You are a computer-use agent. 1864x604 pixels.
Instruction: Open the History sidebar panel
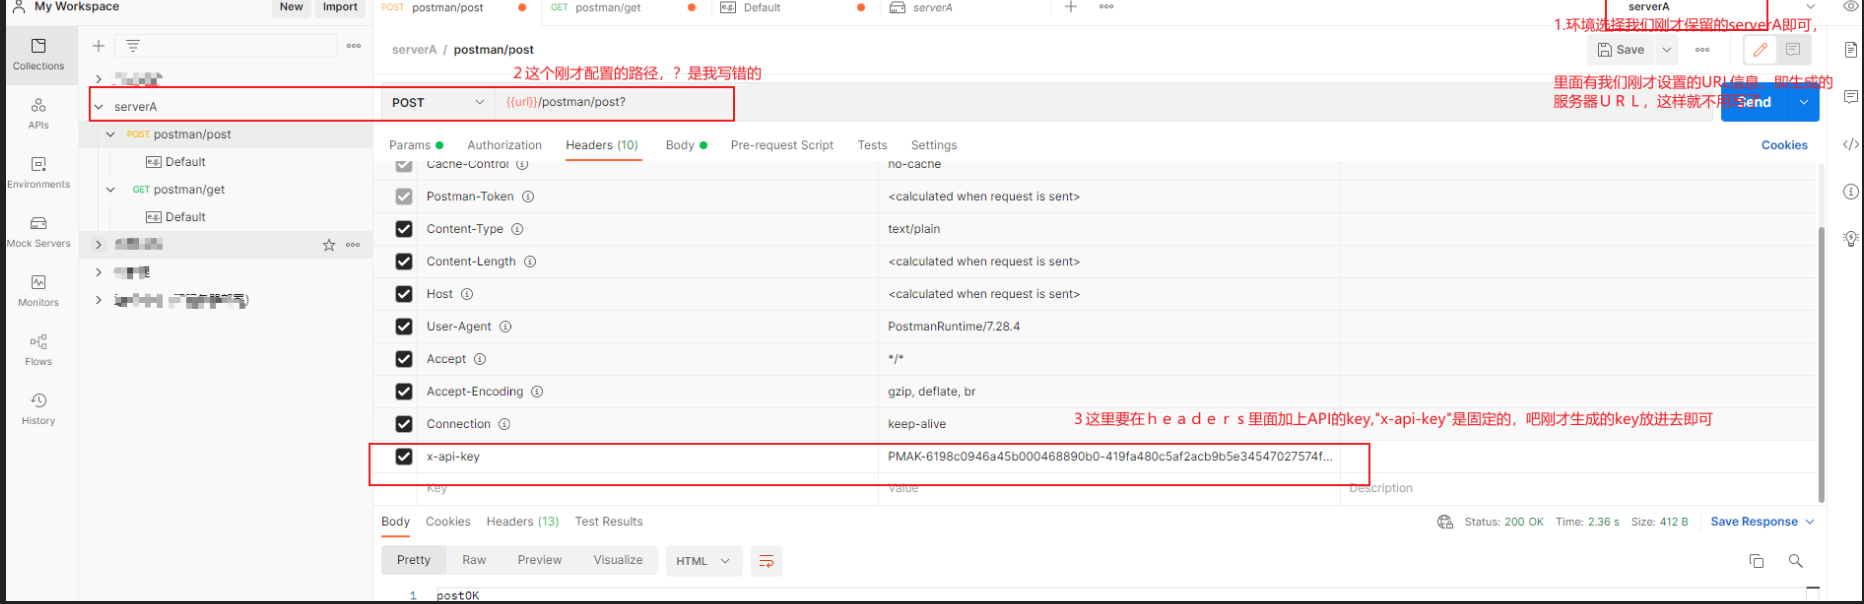39,408
